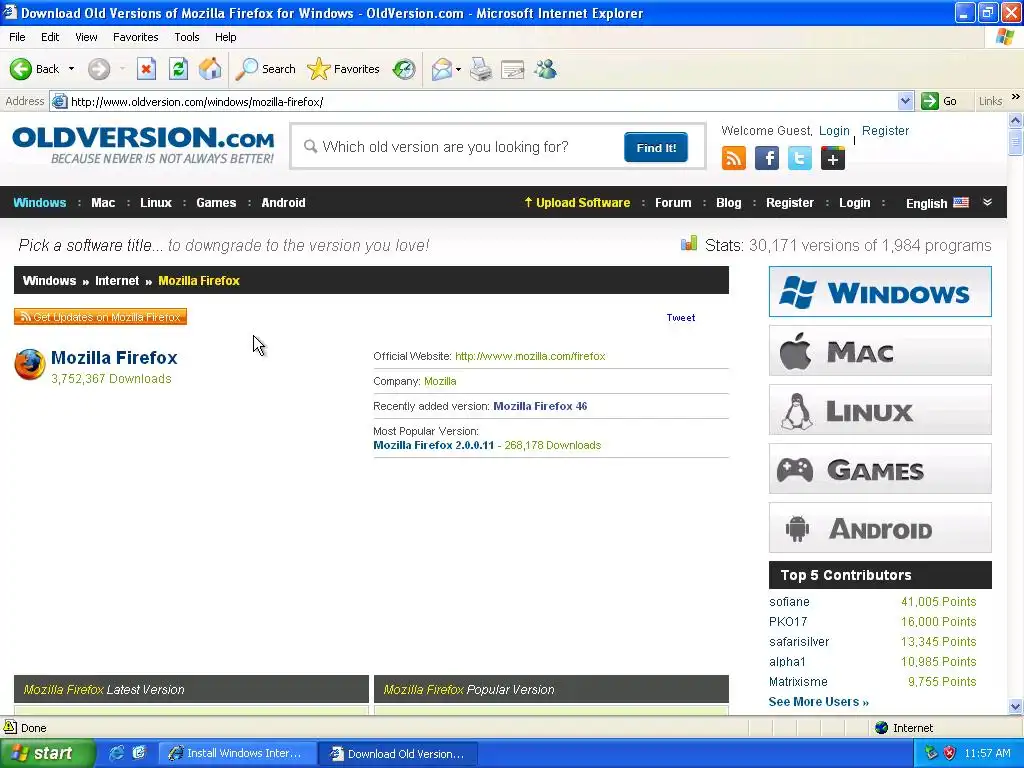Open the Help menu
This screenshot has width=1024, height=768.
225,37
